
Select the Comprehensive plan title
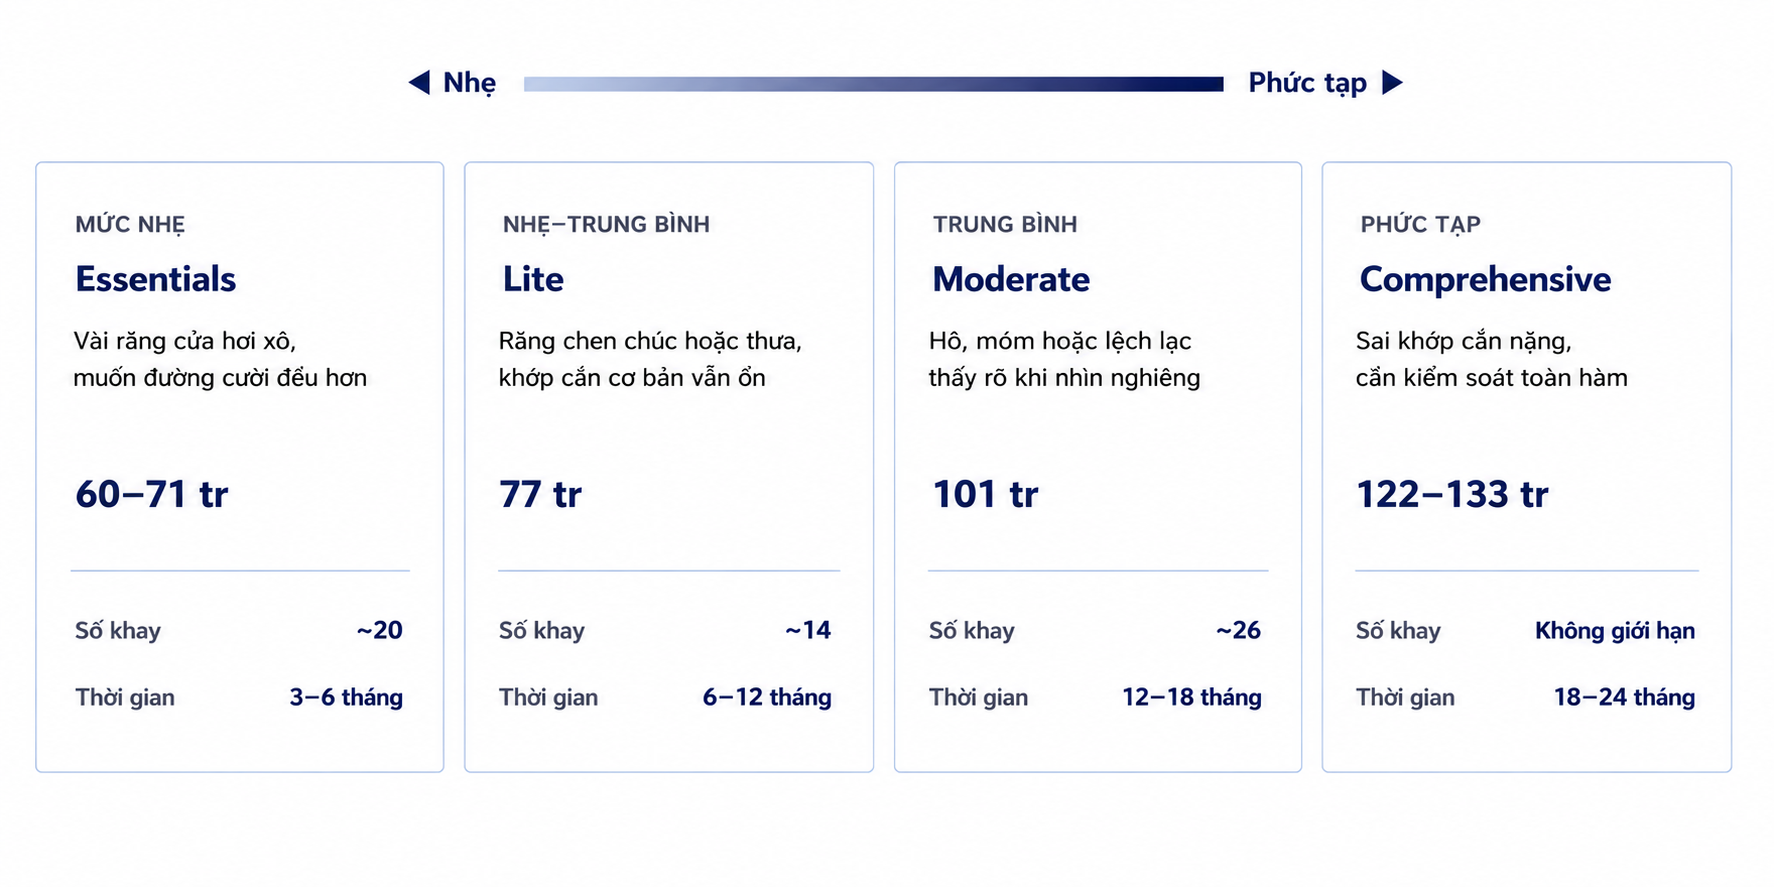point(1485,280)
